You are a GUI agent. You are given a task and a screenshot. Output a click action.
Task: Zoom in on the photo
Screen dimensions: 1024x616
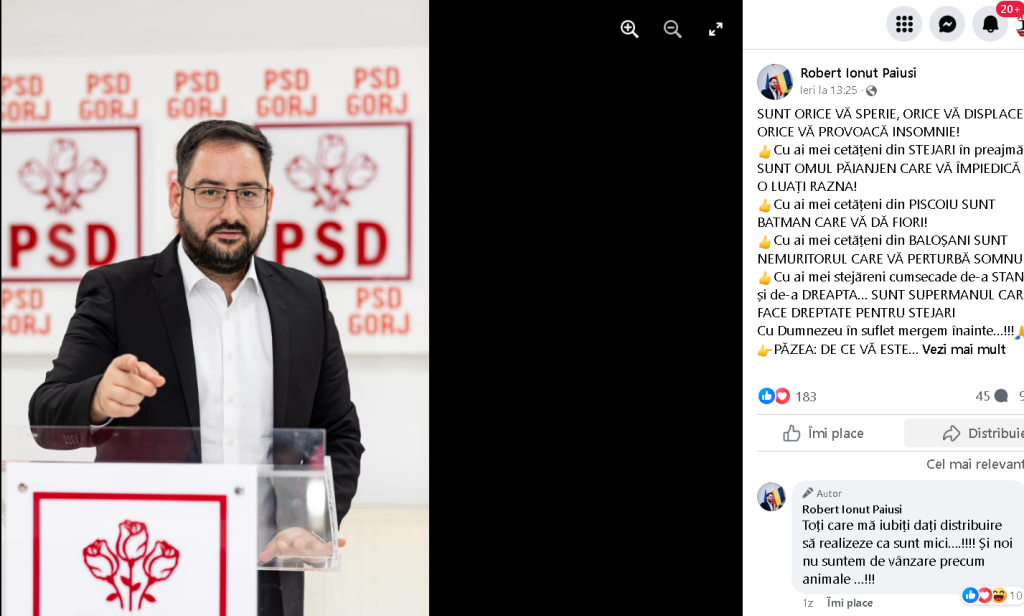coord(629,29)
